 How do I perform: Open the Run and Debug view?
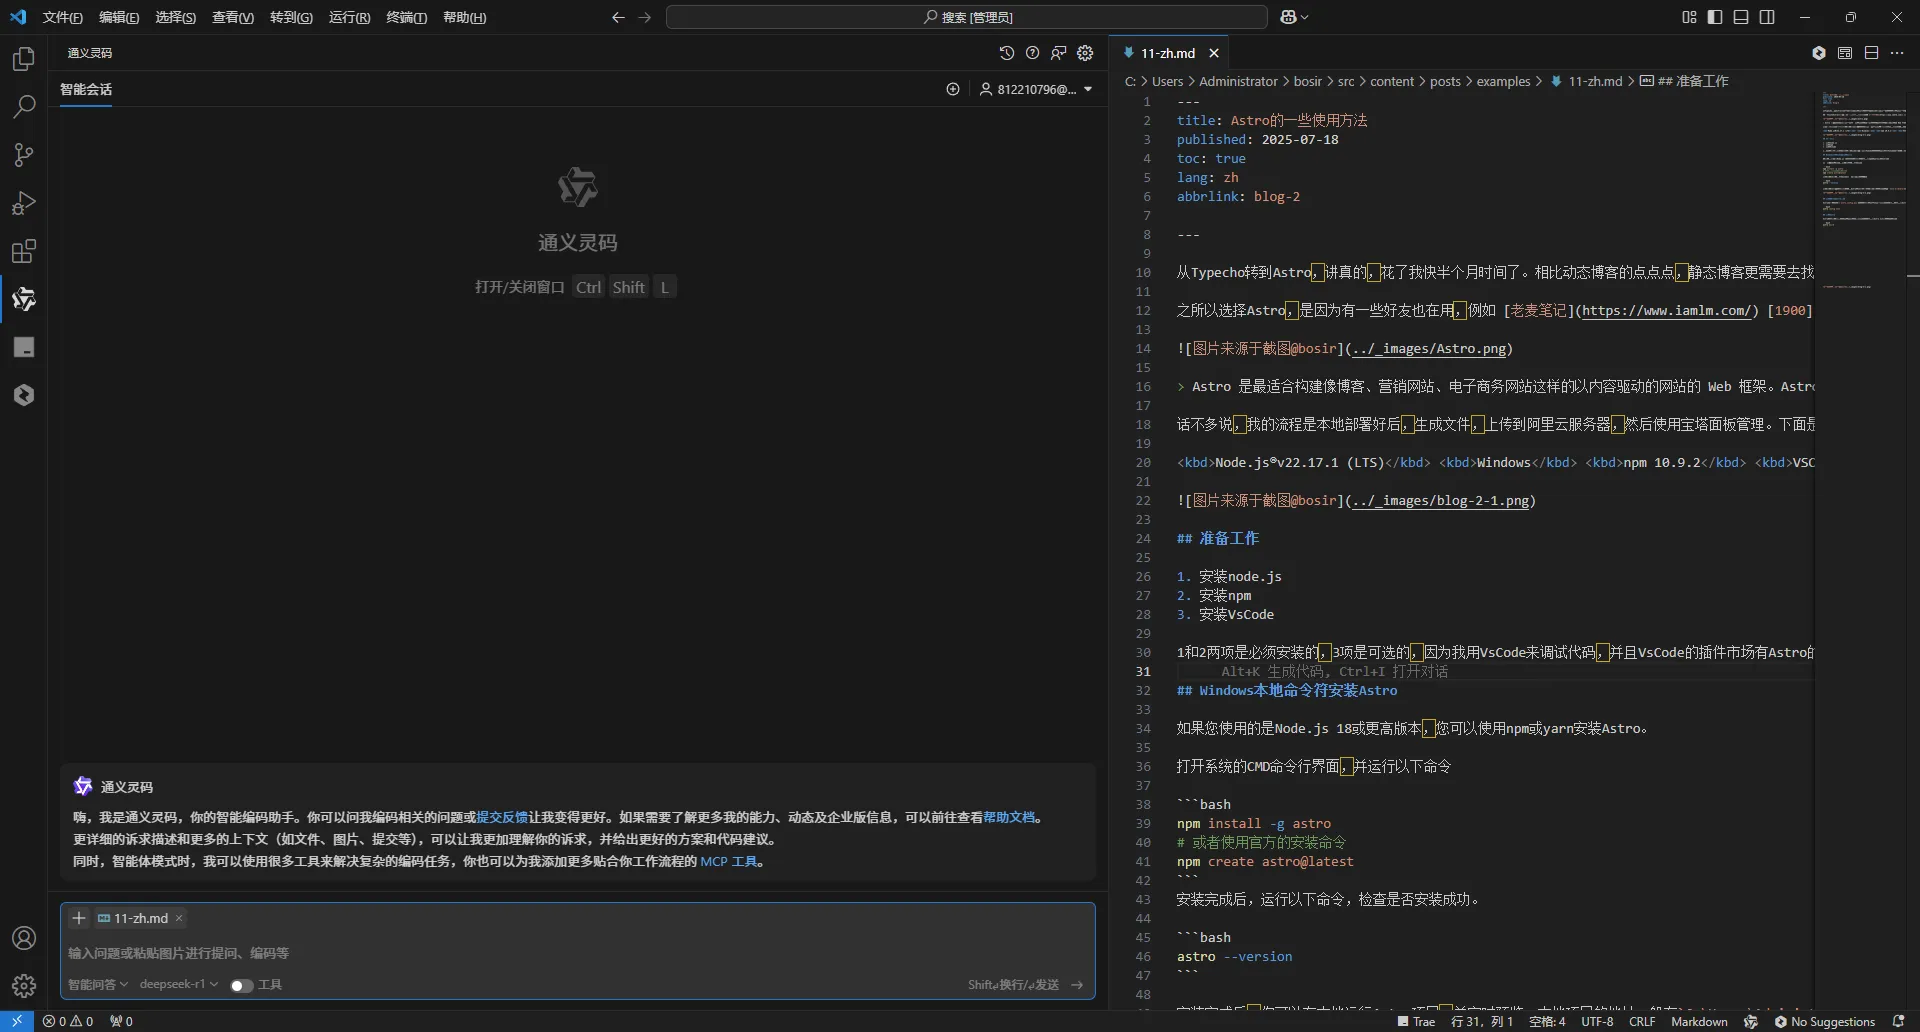tap(24, 203)
